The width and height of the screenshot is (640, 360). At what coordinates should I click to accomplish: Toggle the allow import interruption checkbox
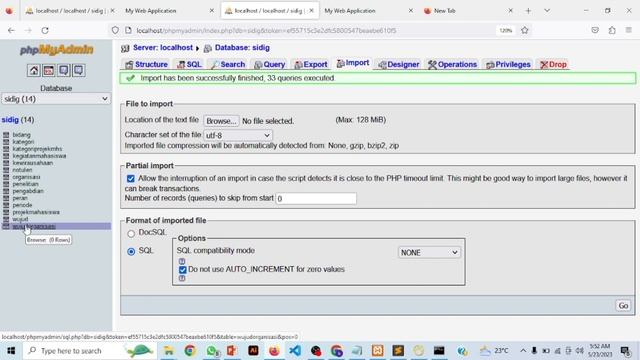[131, 178]
